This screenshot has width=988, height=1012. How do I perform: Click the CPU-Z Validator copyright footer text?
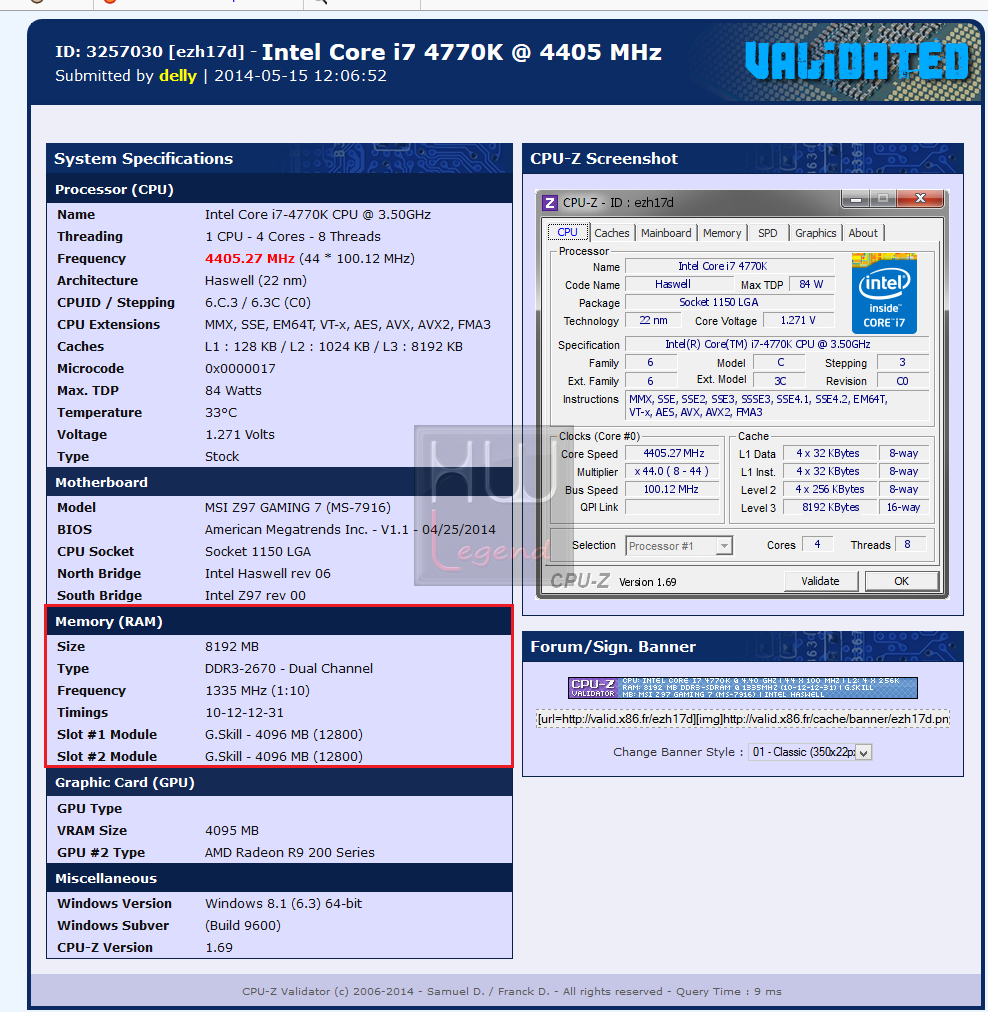point(512,991)
